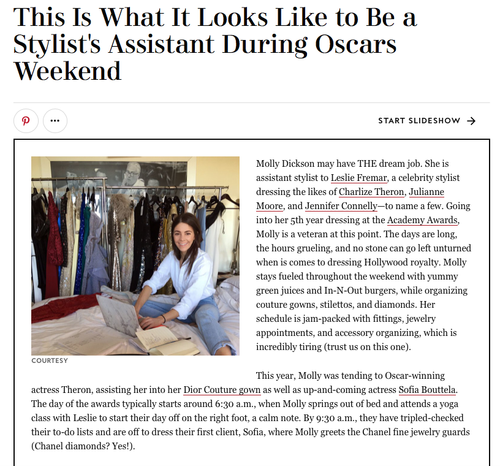Screen dimensions: 500x466
Task: Open the Julianne Moore link
Action: tap(350, 199)
